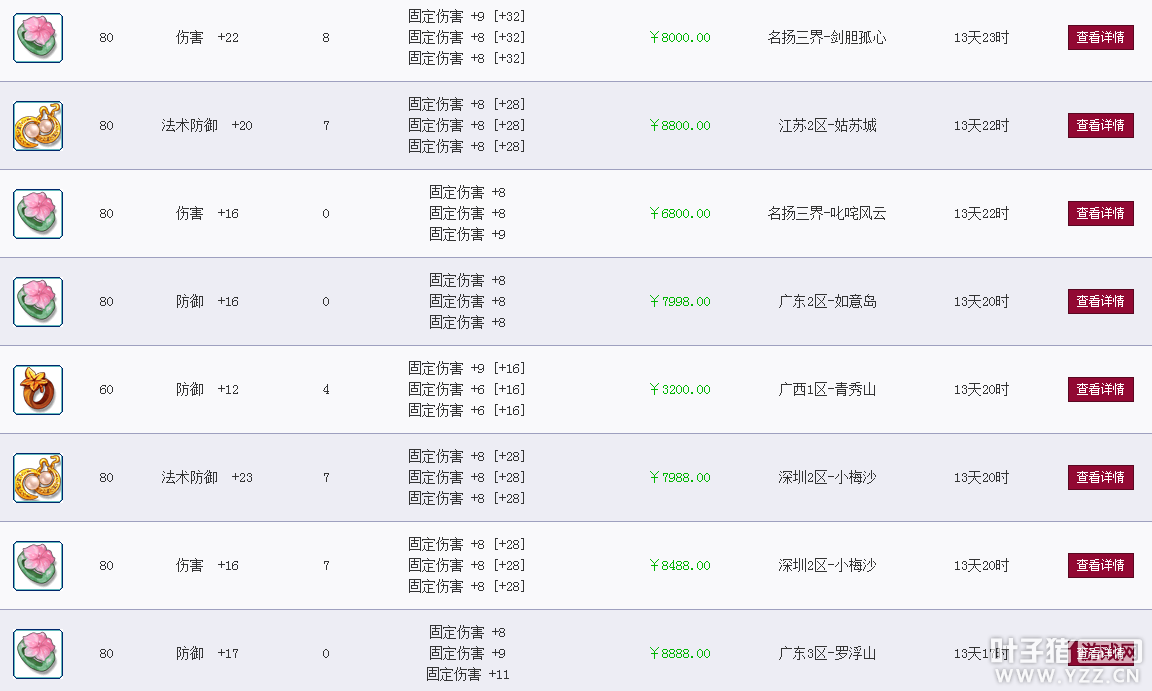
Task: Click the flower bracelet icon priced ¥8888.00
Action: coord(38,654)
